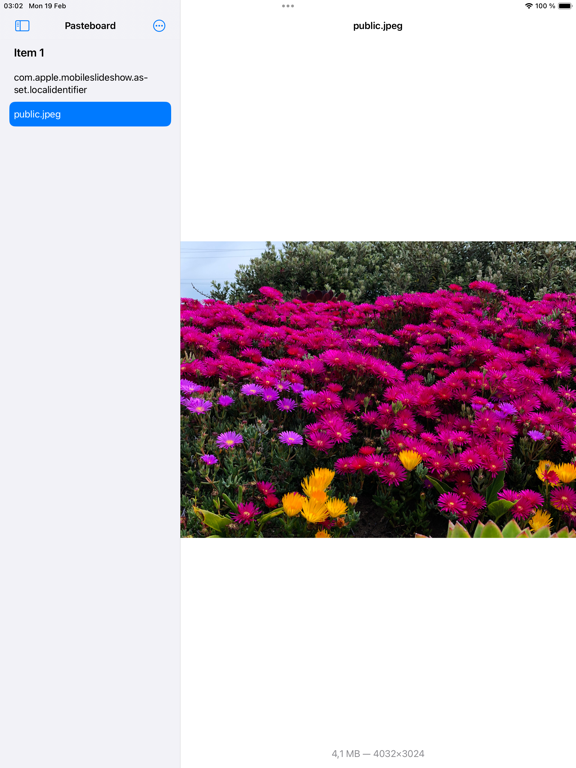Tap the flower field image preview

pos(378,389)
